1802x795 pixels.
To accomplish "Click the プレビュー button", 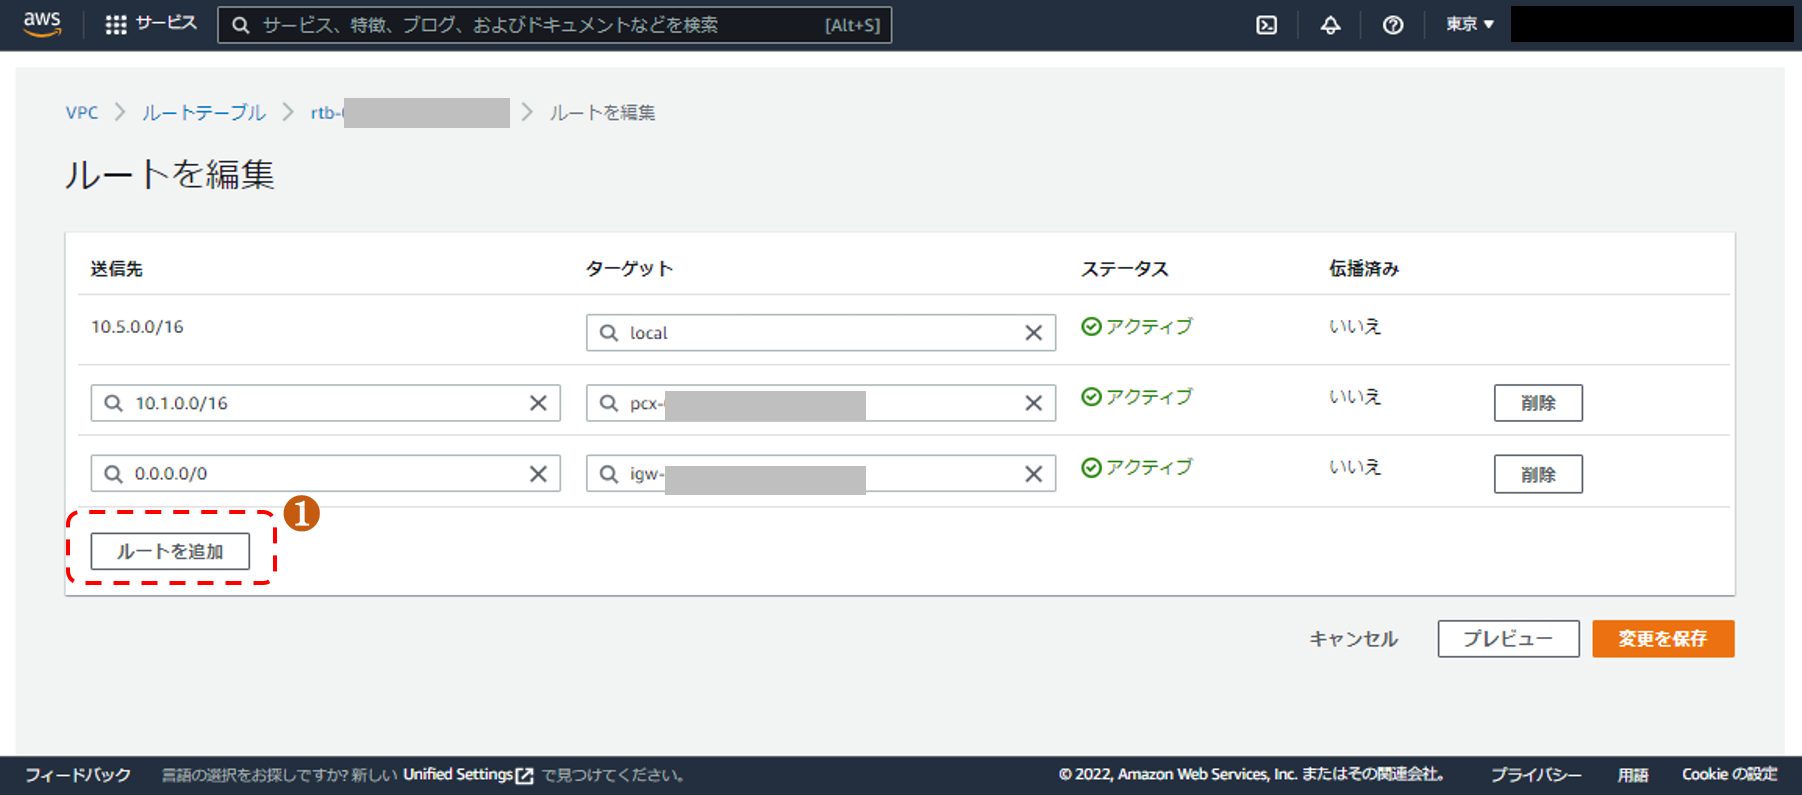I will pos(1507,639).
